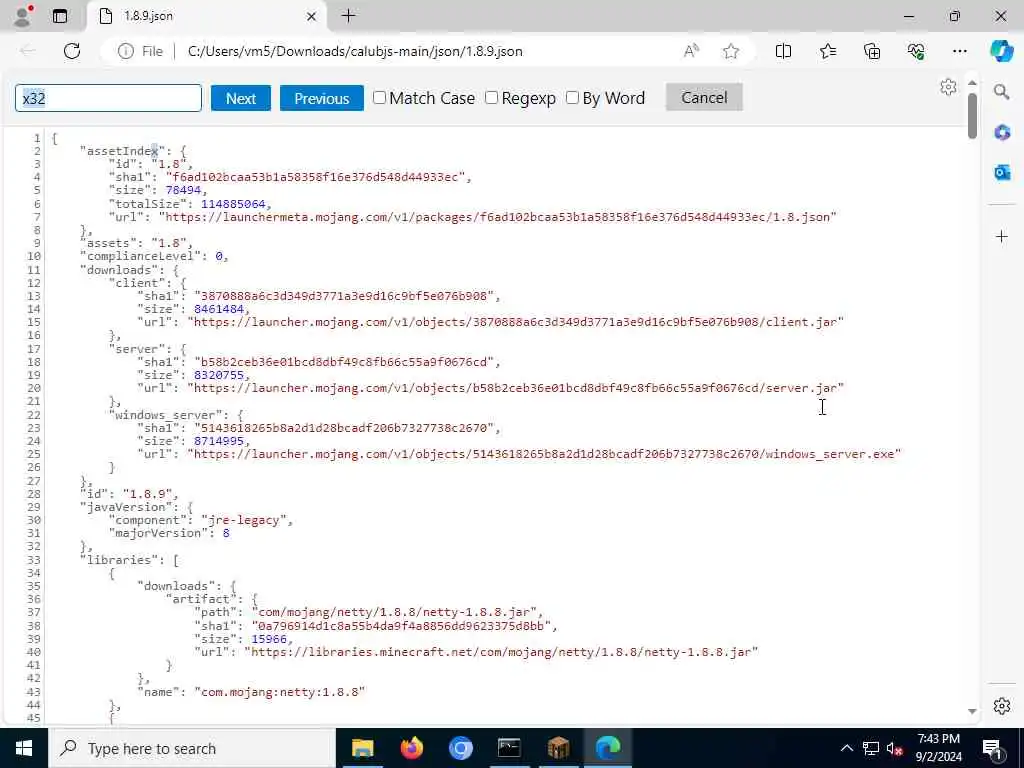Click the "libraries" key text
Image resolution: width=1024 pixels, height=768 pixels.
(119, 560)
